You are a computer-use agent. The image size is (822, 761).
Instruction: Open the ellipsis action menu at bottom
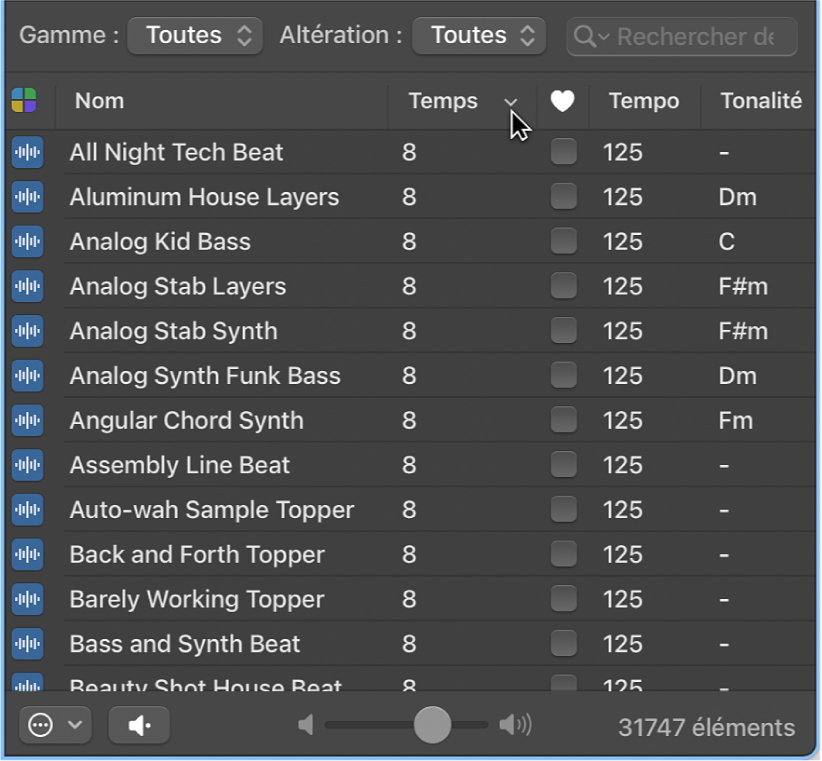[x=54, y=726]
